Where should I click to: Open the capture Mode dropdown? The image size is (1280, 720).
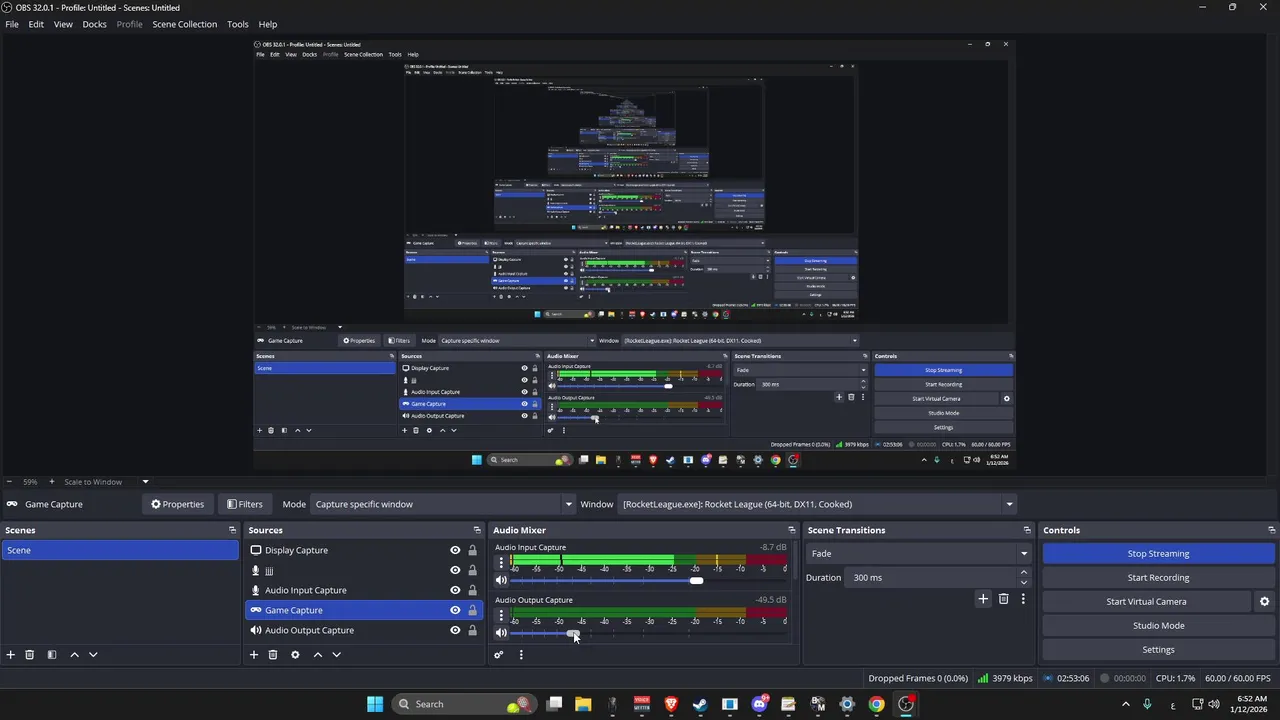pyautogui.click(x=442, y=504)
